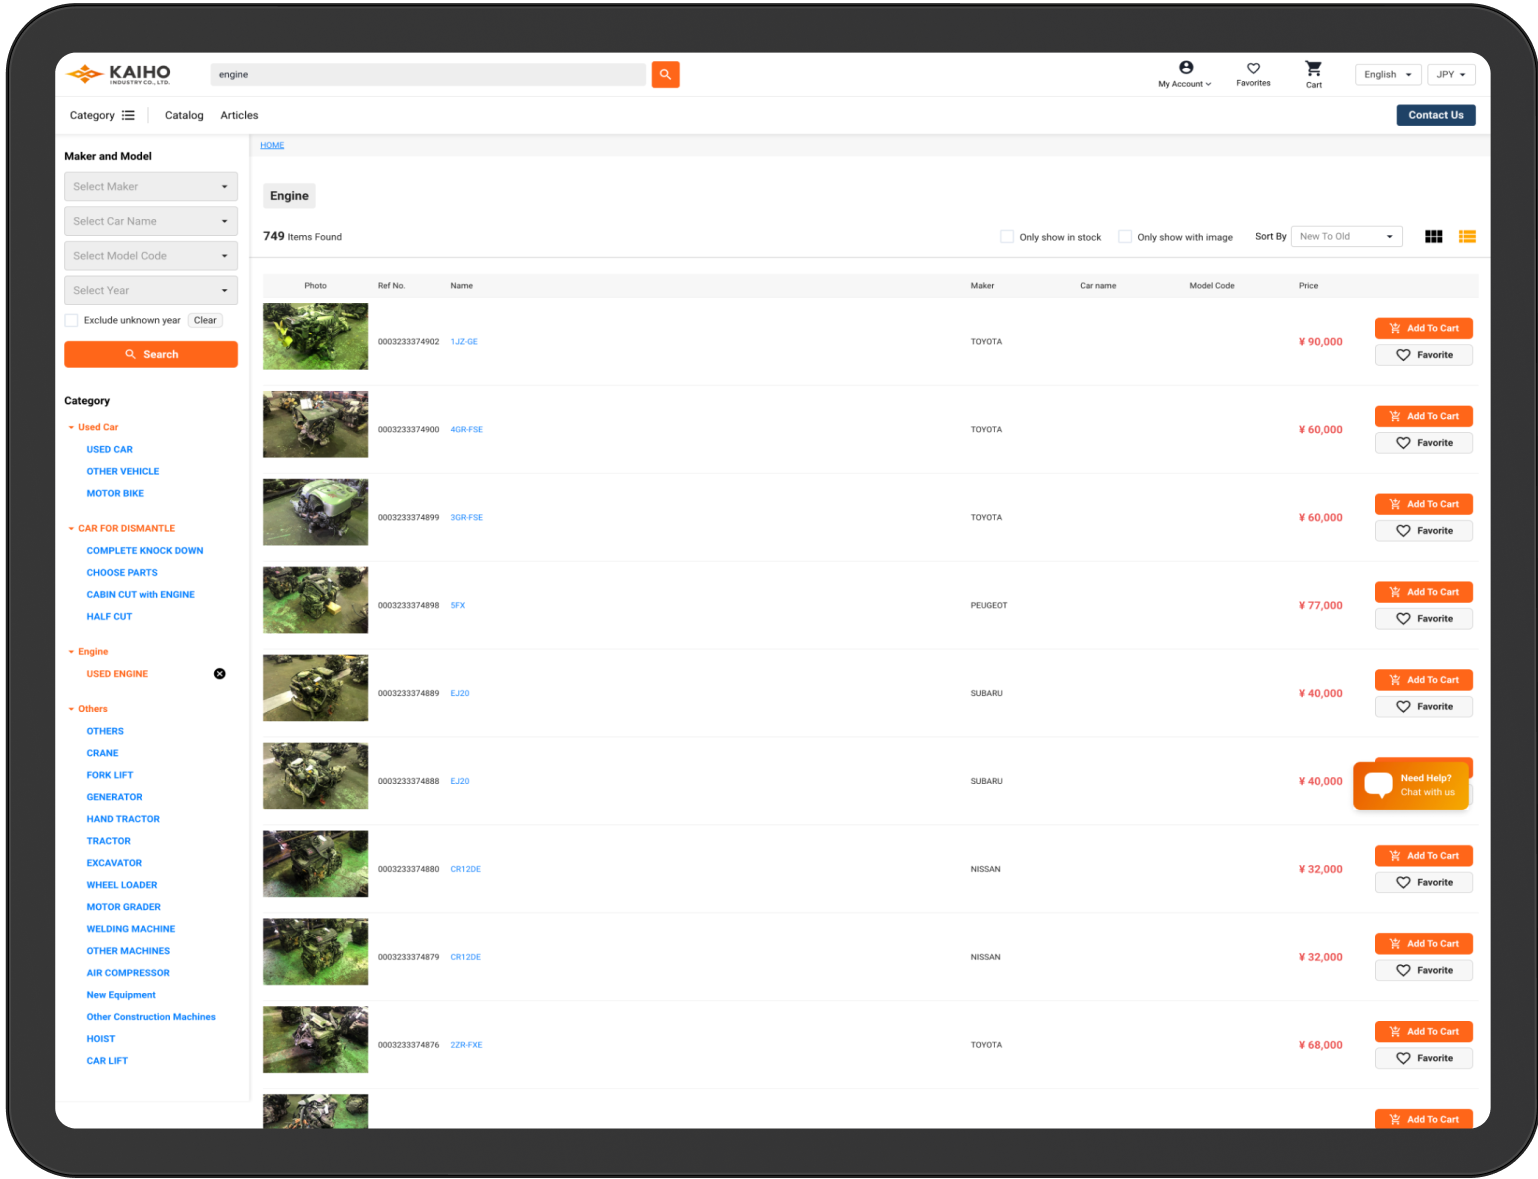Favorite the 4GR-FSE engine
The width and height of the screenshot is (1538, 1179).
pyautogui.click(x=1423, y=443)
